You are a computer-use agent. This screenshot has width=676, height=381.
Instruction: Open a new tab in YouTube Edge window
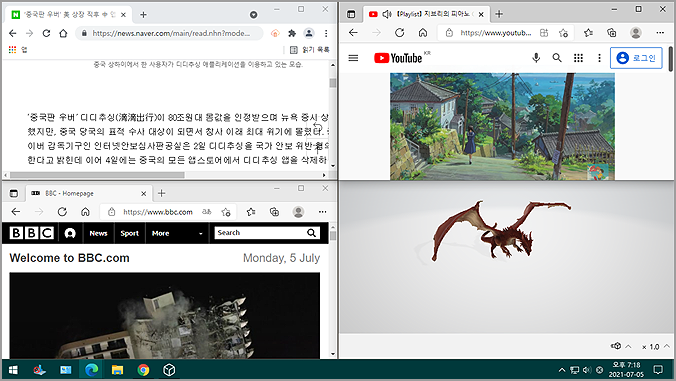point(499,14)
